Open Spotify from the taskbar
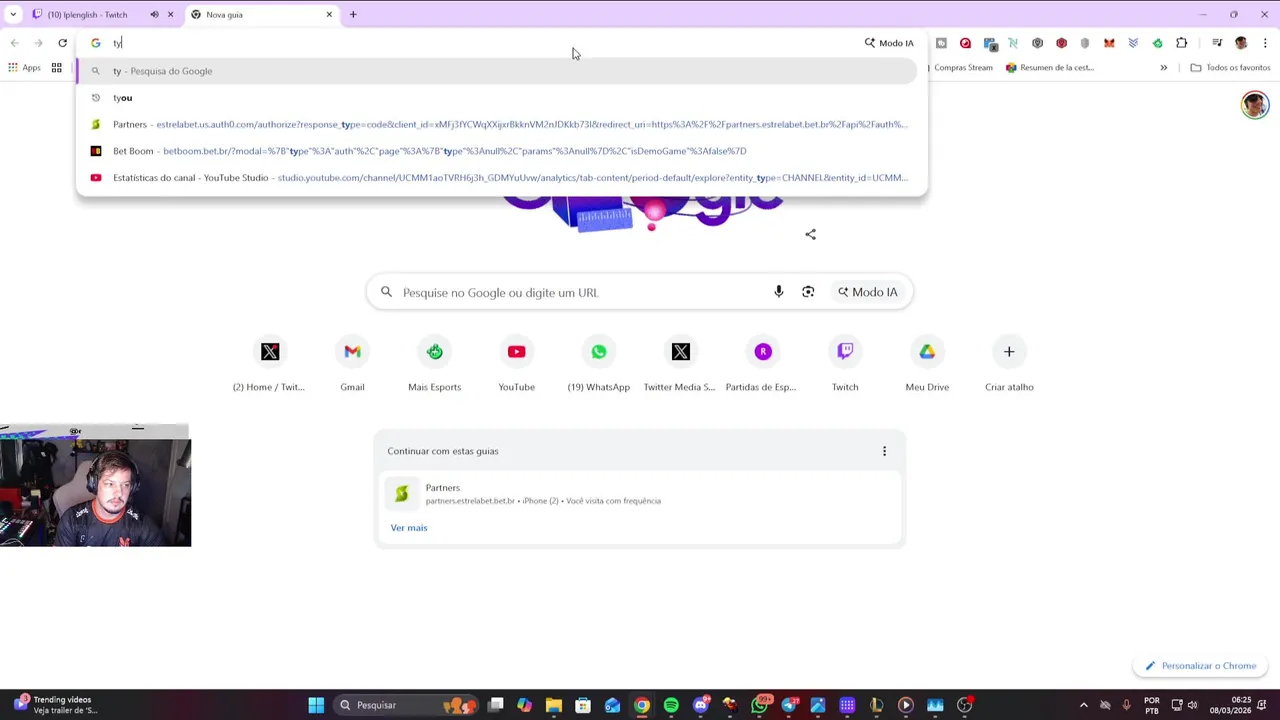The image size is (1280, 720). (671, 705)
